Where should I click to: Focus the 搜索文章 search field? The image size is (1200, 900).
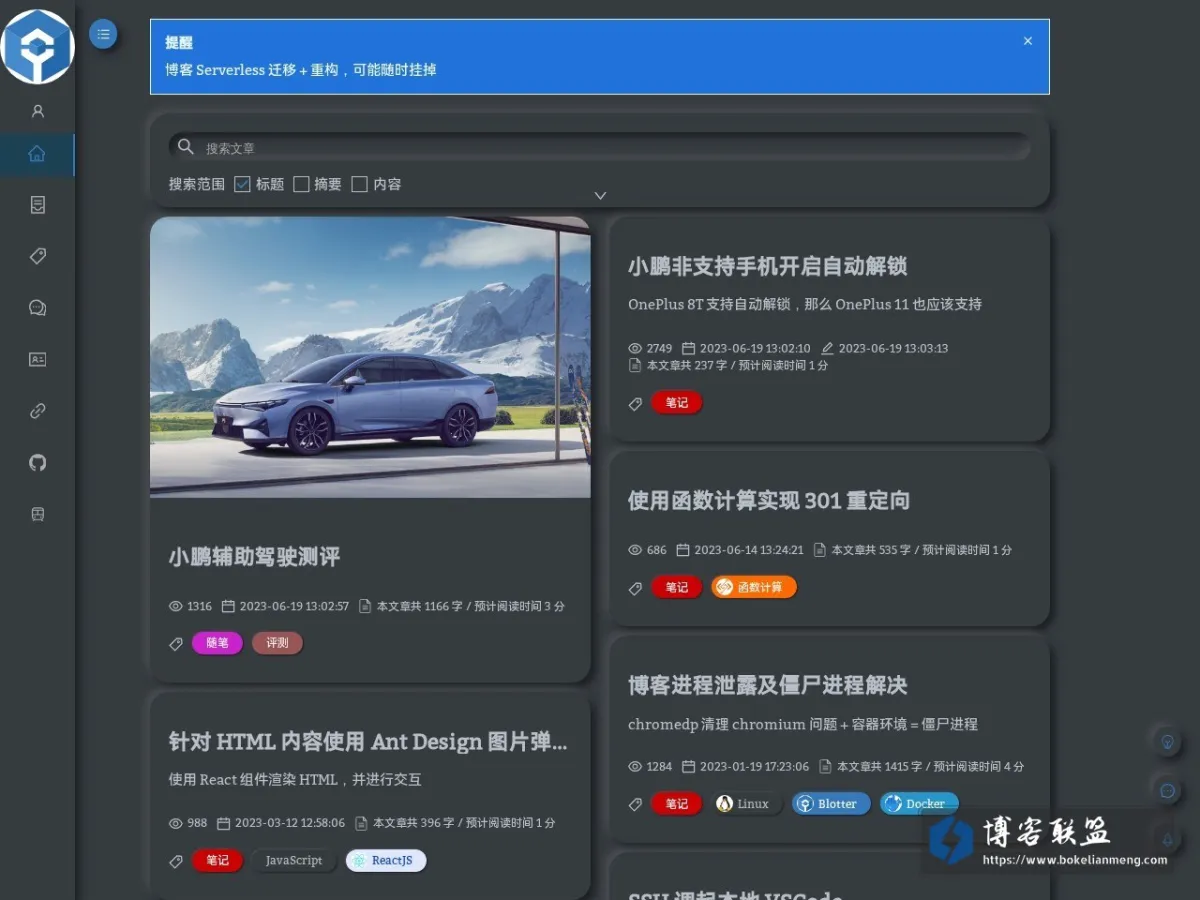pos(600,147)
